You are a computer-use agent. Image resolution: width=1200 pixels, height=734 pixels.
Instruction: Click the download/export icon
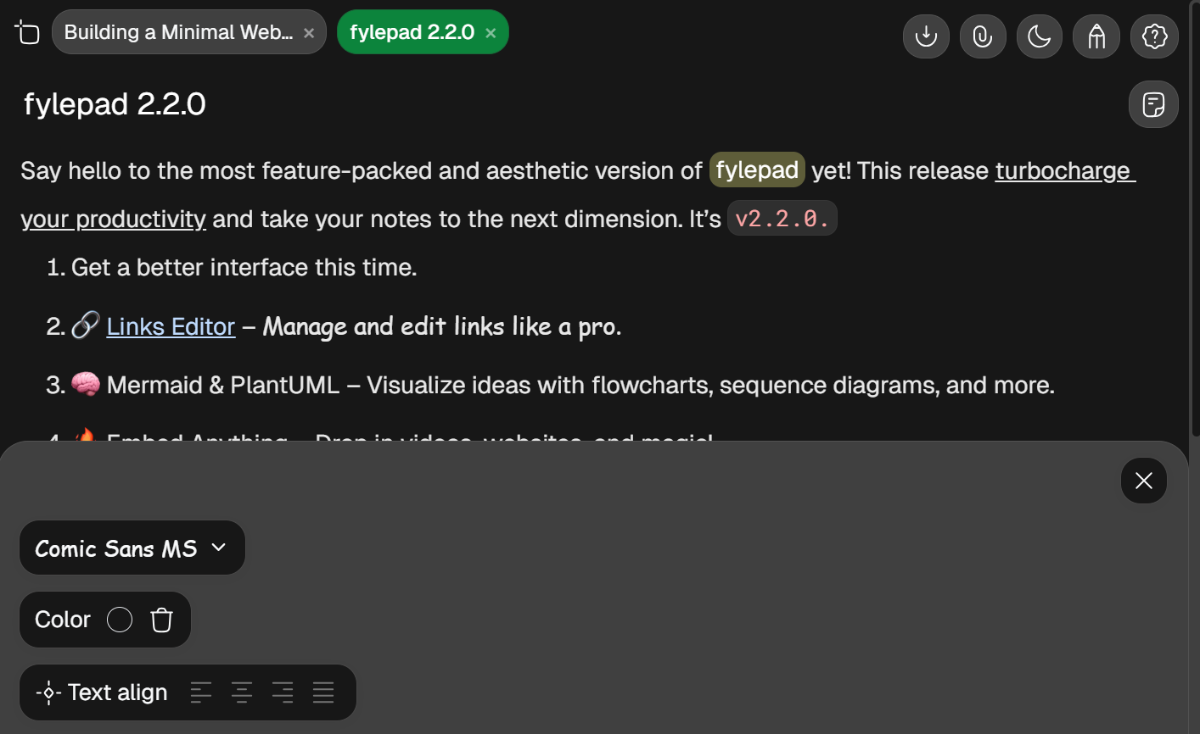click(x=926, y=37)
